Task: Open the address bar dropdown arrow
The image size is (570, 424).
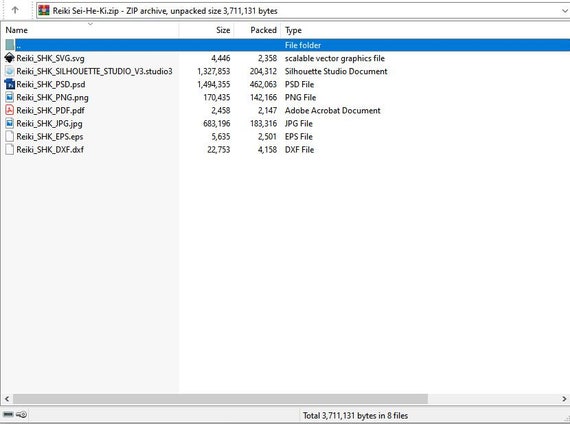Action: 565,11
